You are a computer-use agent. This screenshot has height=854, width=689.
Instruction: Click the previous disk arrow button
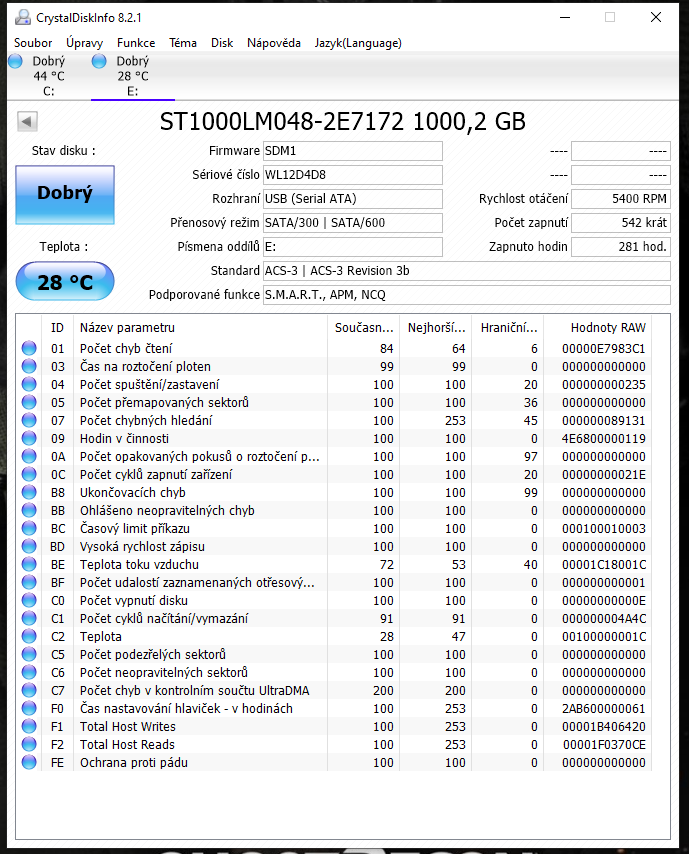point(27,121)
